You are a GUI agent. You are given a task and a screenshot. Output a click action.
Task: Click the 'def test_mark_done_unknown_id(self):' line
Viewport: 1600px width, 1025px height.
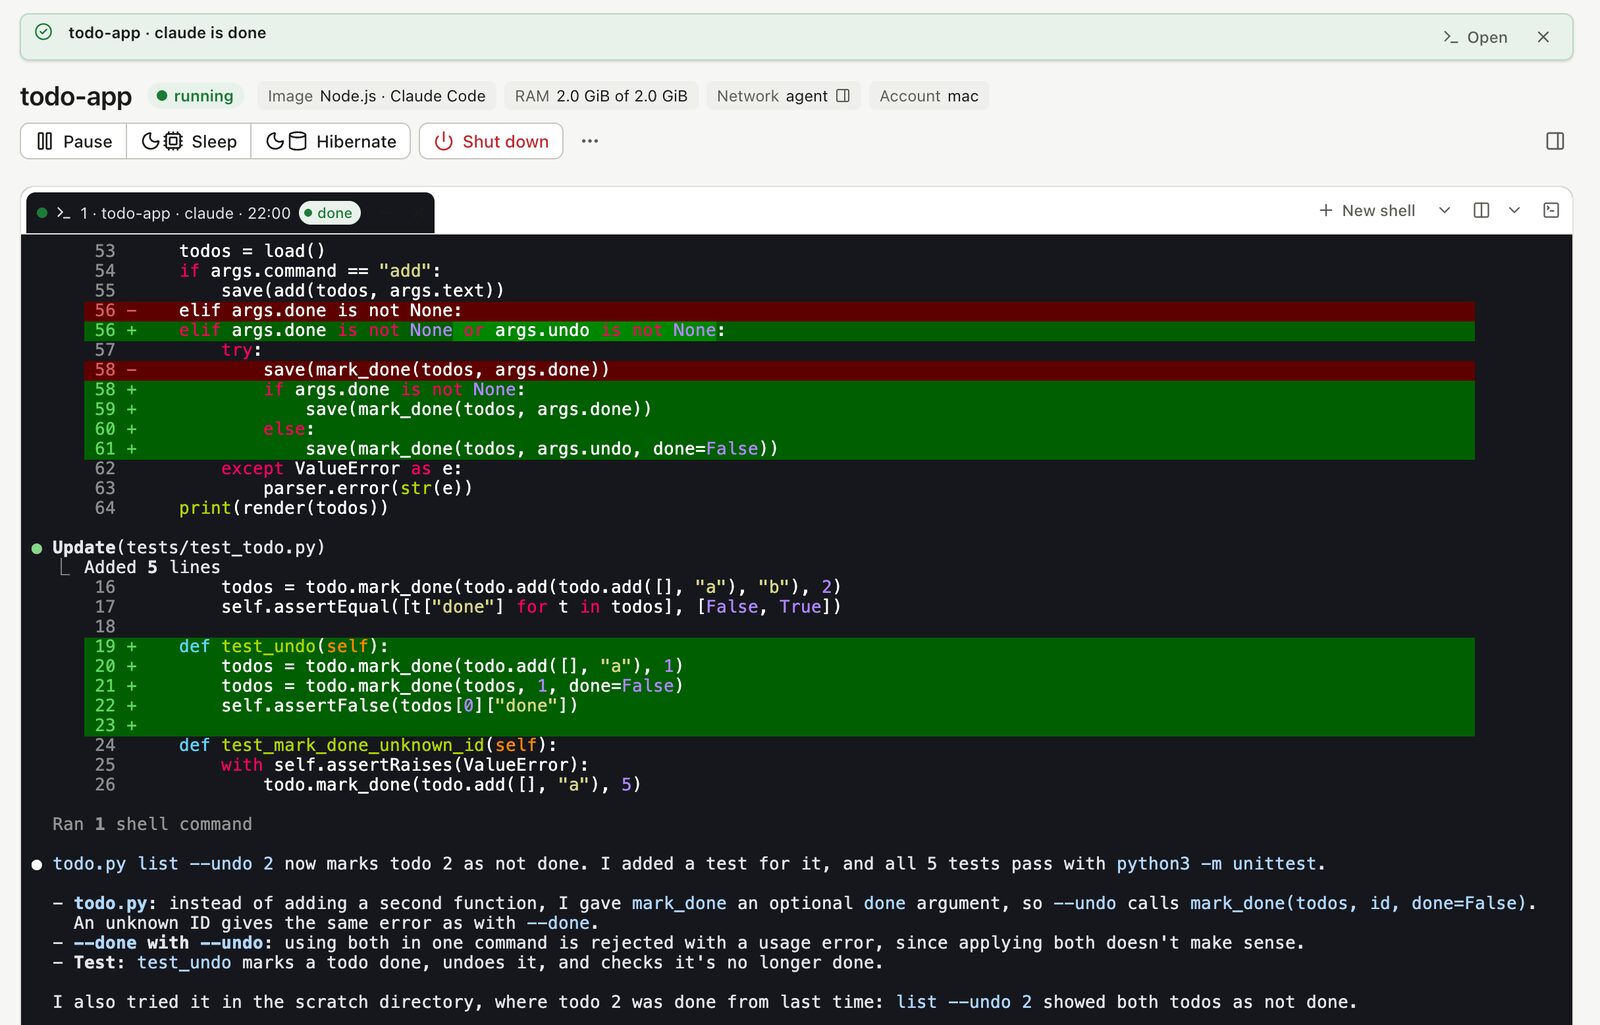click(x=368, y=745)
